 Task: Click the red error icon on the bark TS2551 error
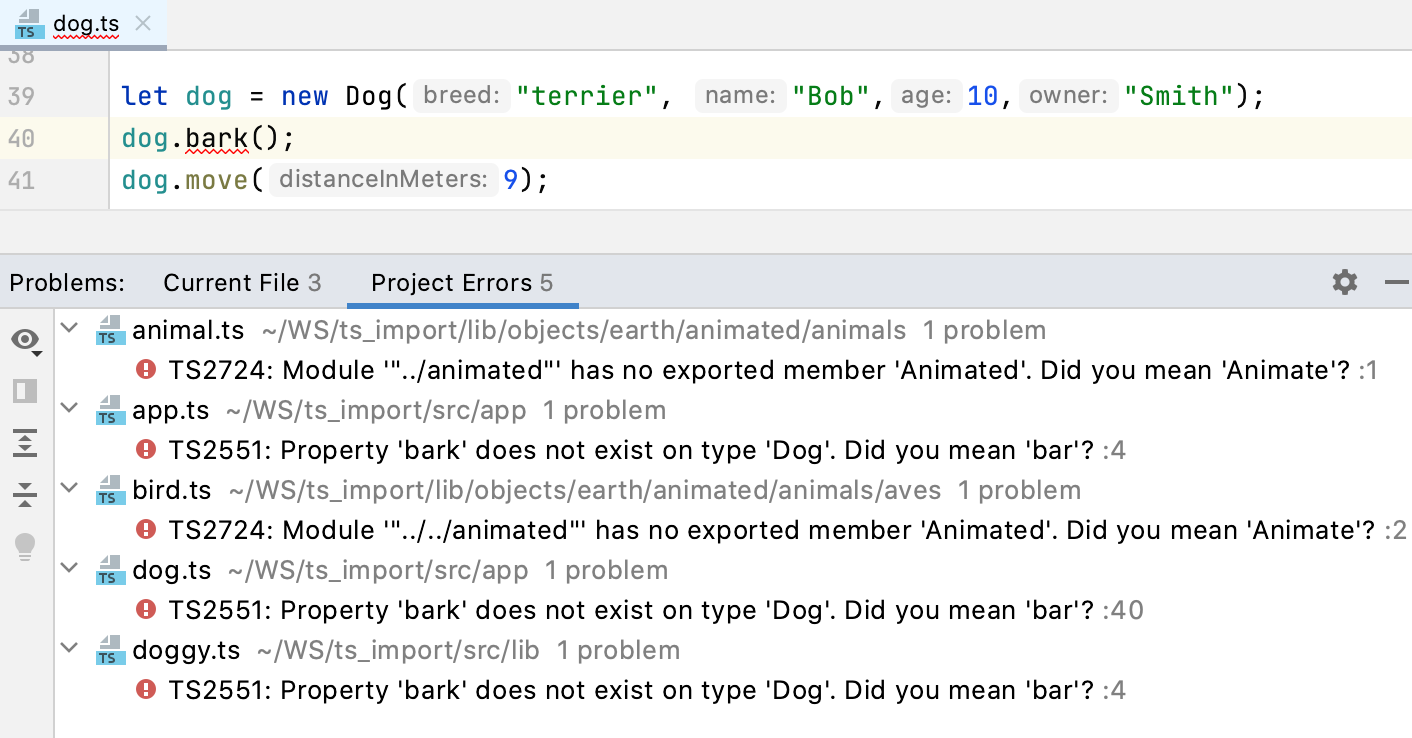(x=146, y=450)
